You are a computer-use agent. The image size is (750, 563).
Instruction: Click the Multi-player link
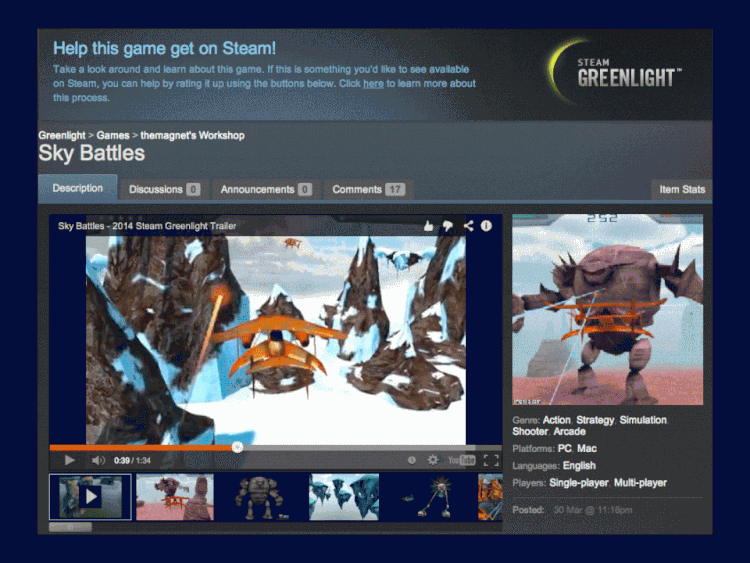pyautogui.click(x=640, y=483)
